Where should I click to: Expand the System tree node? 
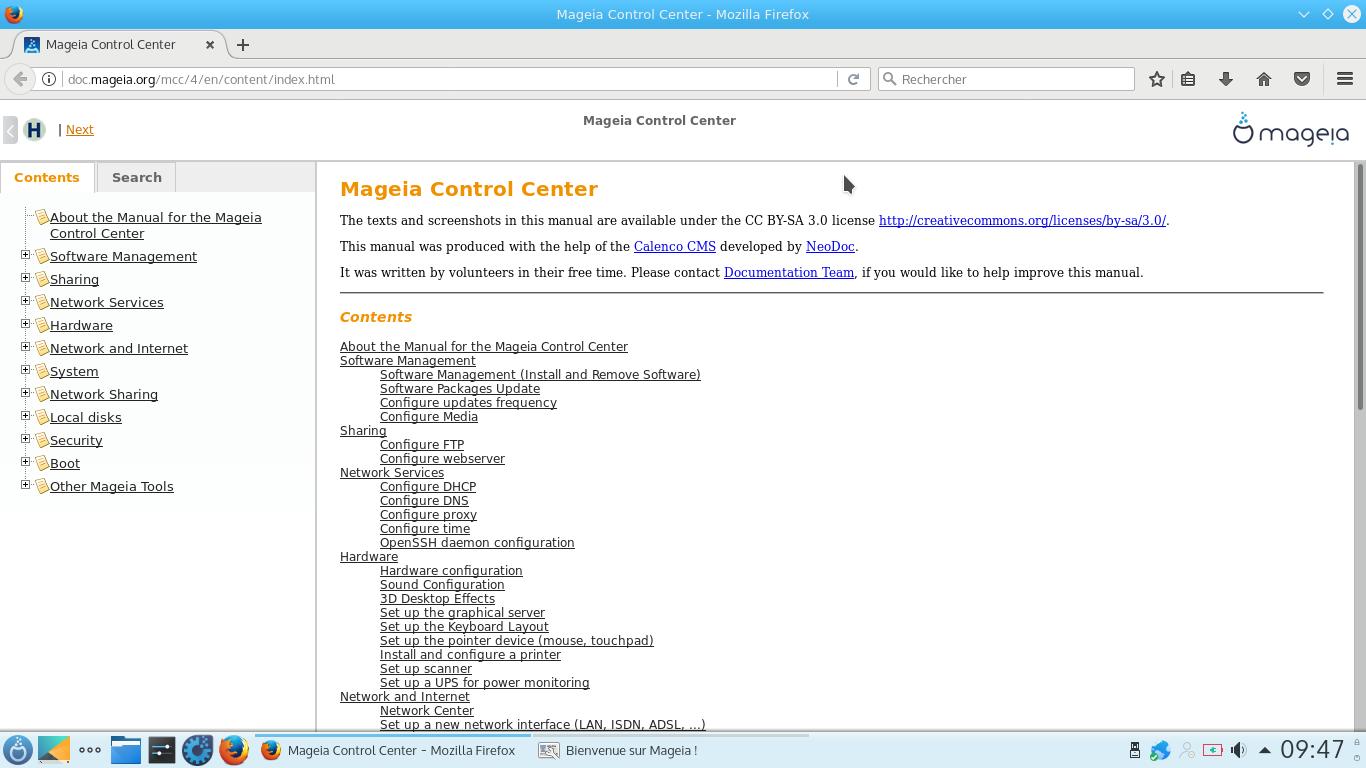pyautogui.click(x=25, y=370)
